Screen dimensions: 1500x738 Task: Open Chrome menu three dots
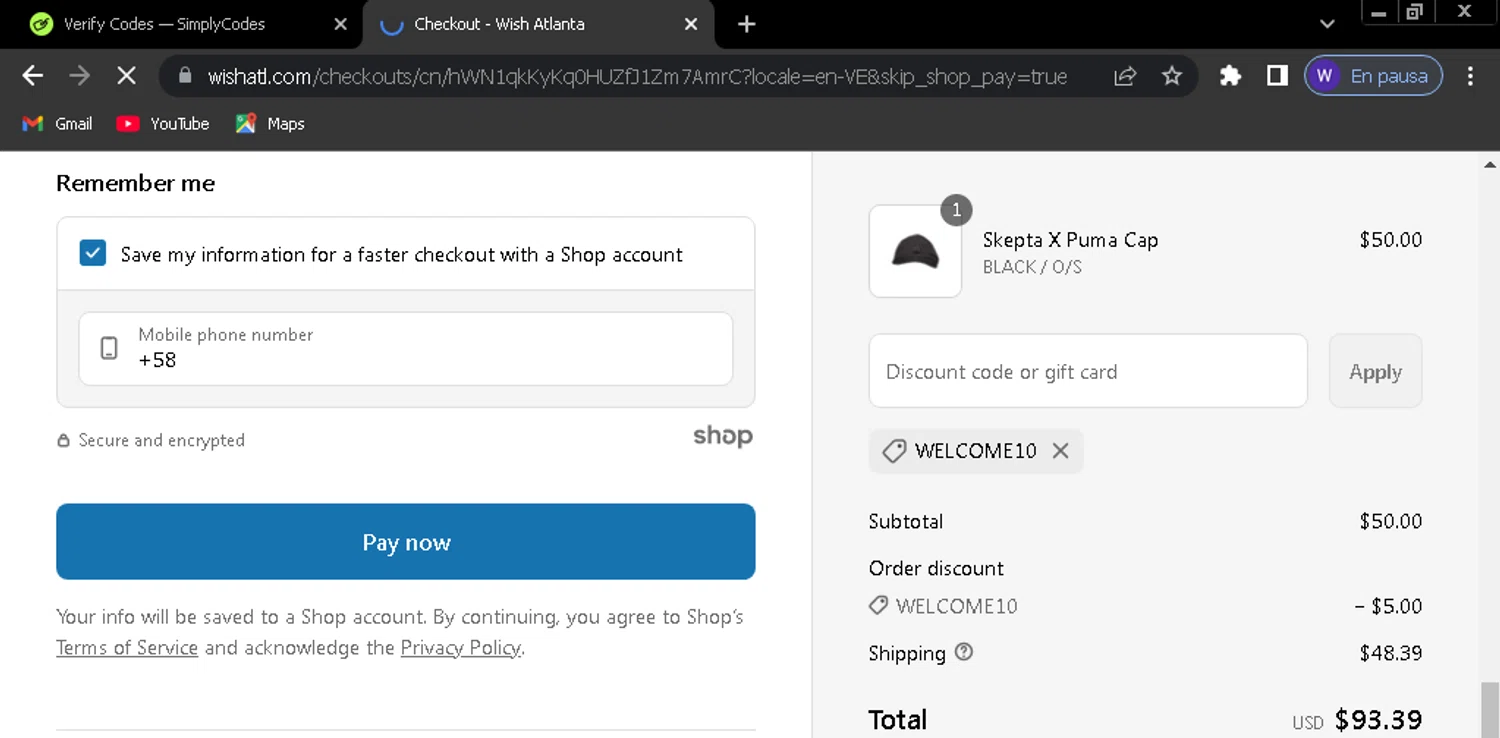[x=1470, y=76]
